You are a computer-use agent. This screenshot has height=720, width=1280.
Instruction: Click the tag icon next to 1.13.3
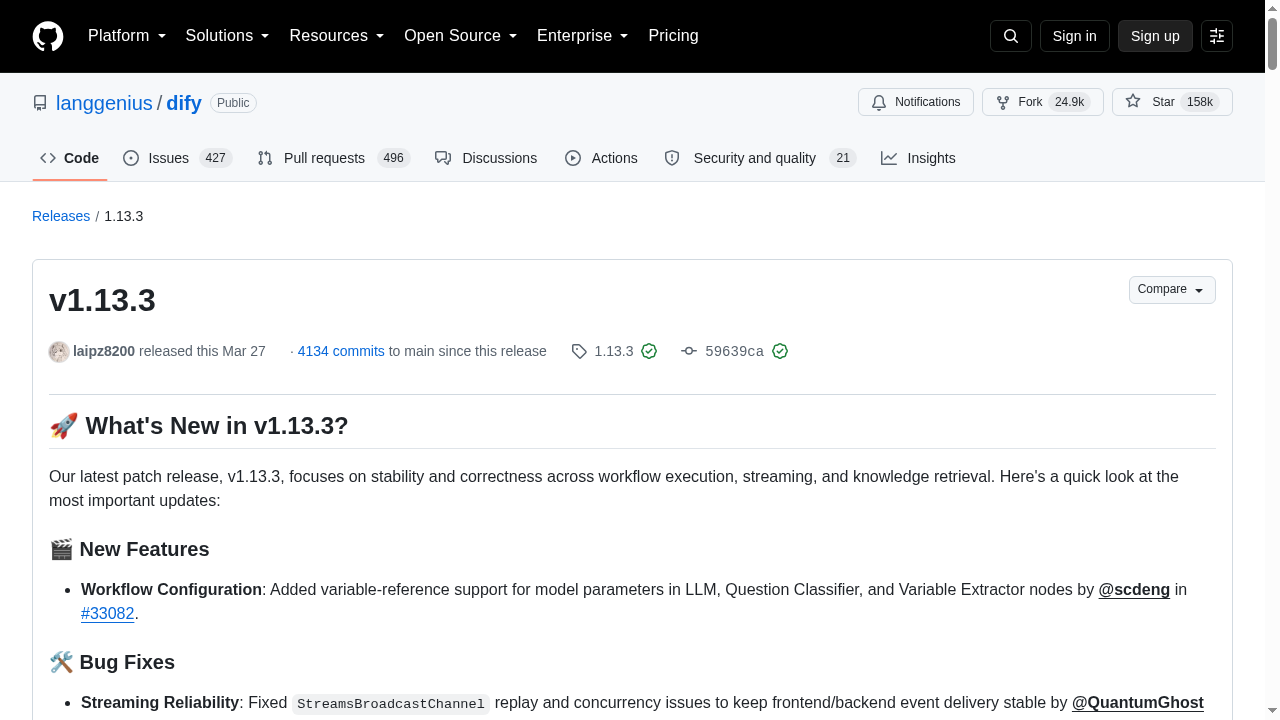click(579, 351)
